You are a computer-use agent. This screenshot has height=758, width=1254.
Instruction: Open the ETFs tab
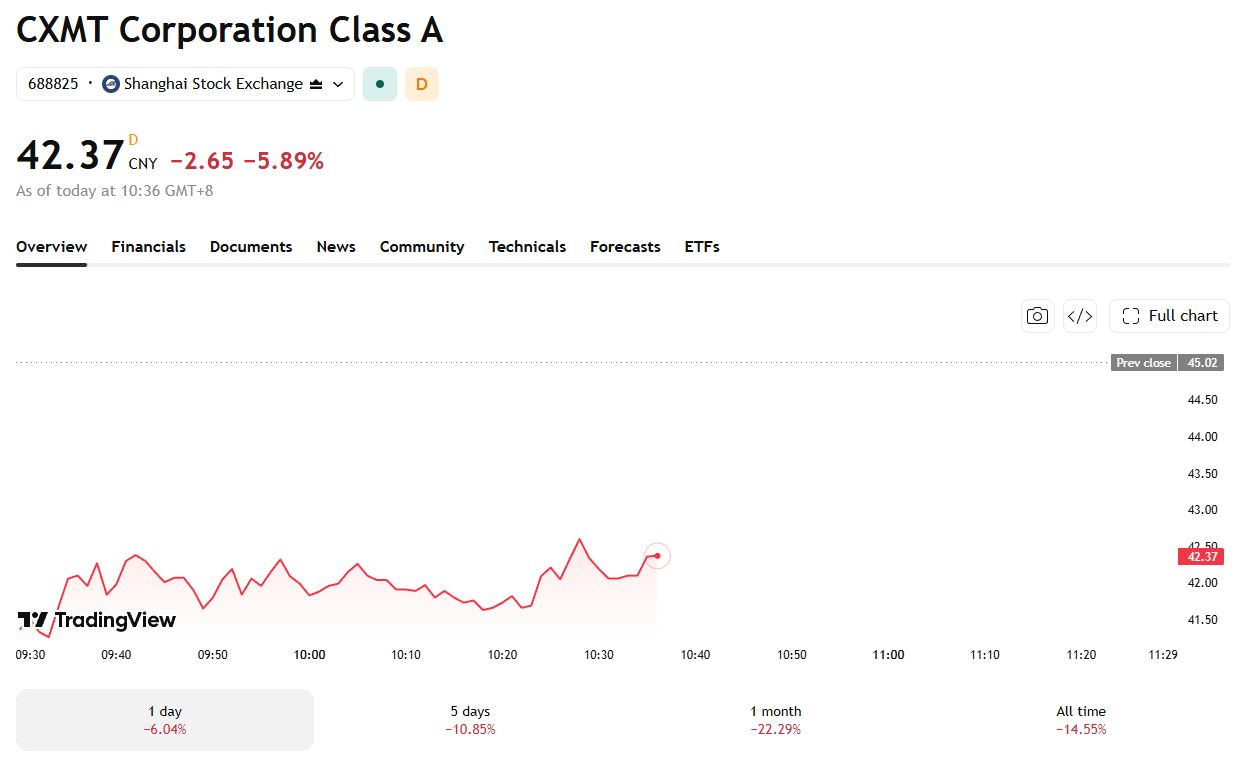tap(702, 247)
